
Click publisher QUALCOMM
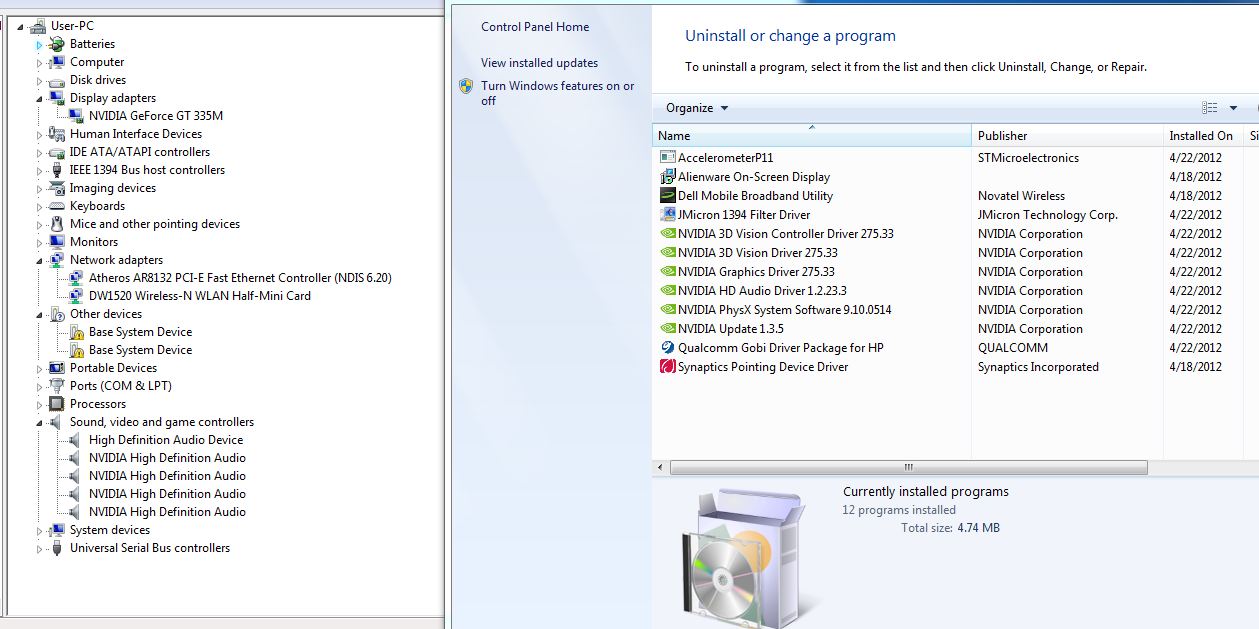(x=1013, y=348)
